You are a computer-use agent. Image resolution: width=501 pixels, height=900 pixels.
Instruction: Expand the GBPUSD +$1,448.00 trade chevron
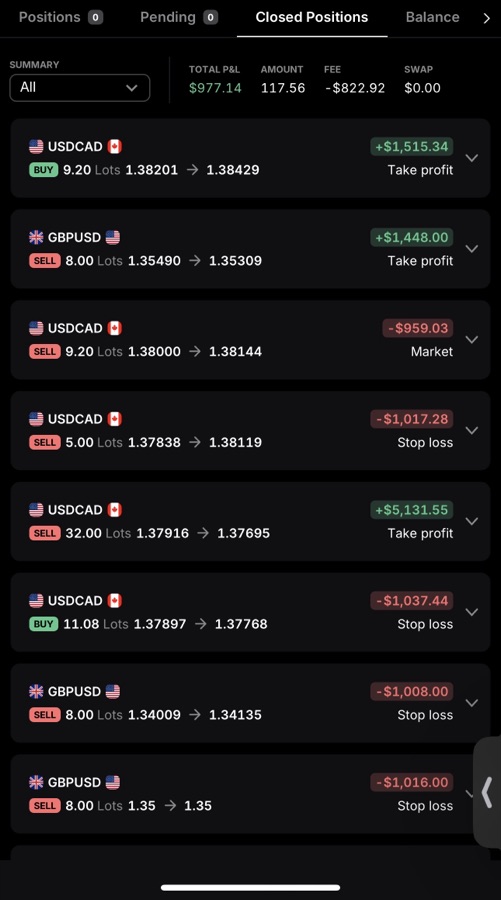[x=472, y=249]
